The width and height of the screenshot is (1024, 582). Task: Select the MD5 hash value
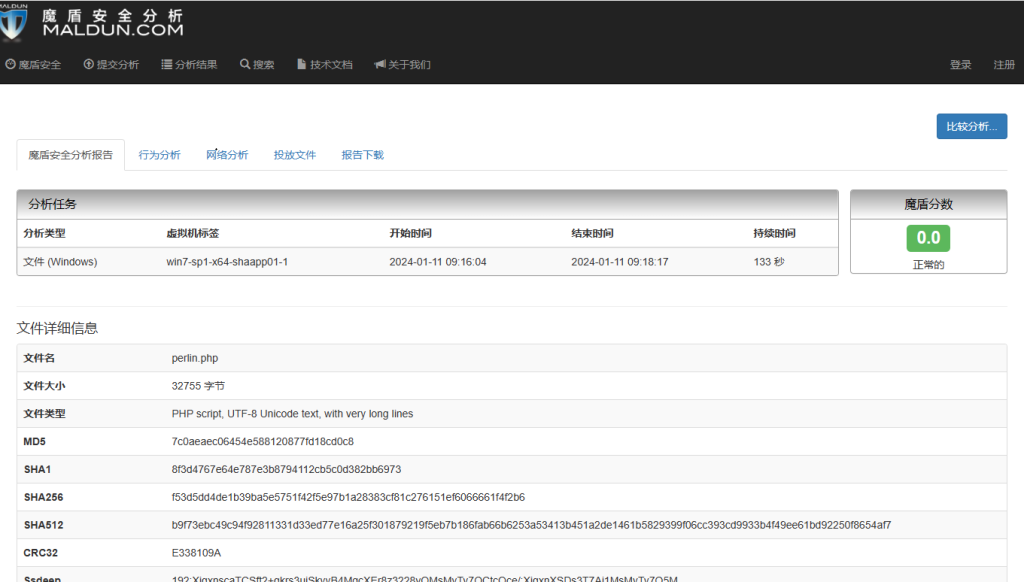[x=265, y=441]
